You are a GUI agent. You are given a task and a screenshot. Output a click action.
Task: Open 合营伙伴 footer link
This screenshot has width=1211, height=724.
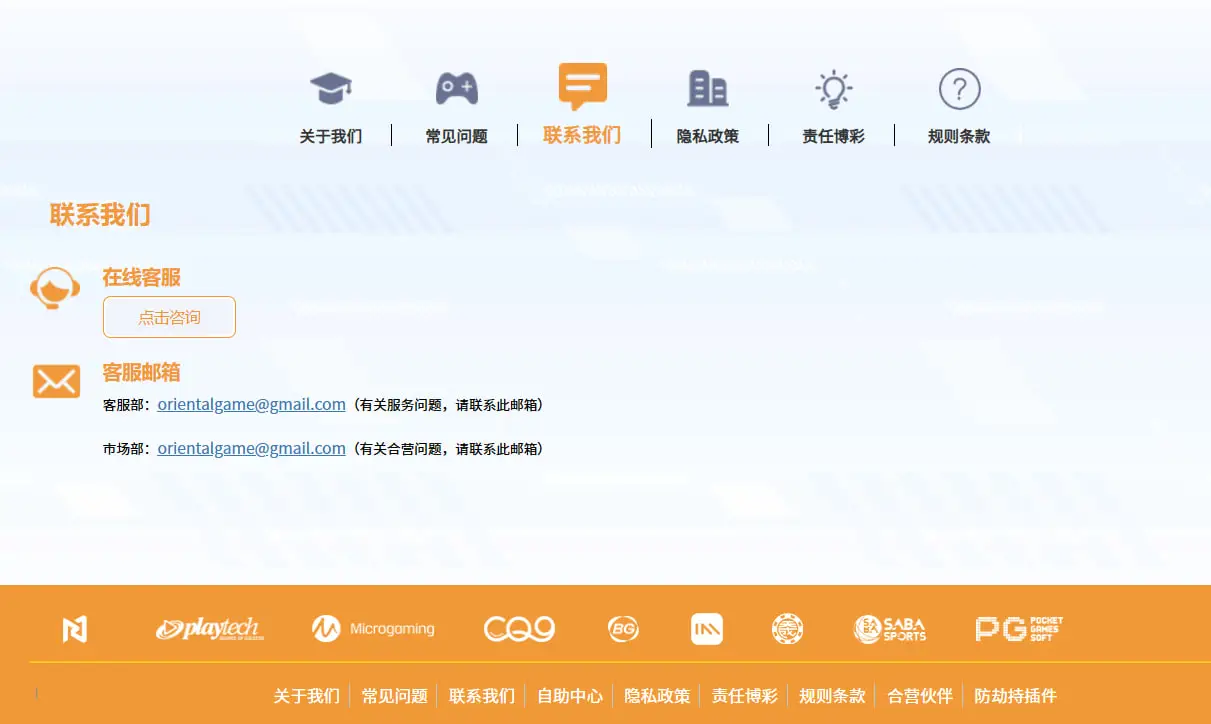(x=919, y=696)
